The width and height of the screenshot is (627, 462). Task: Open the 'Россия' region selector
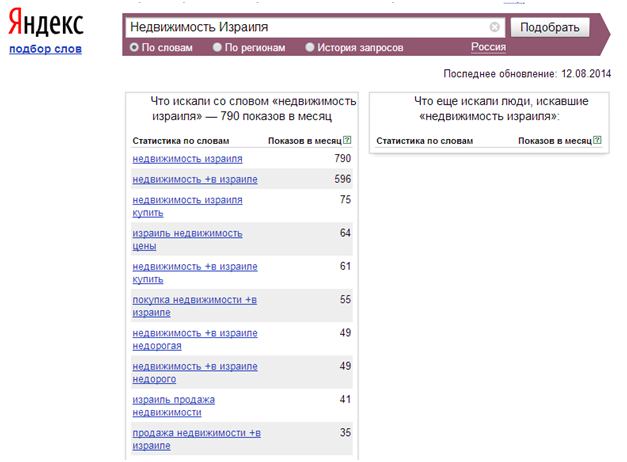pyautogui.click(x=488, y=47)
